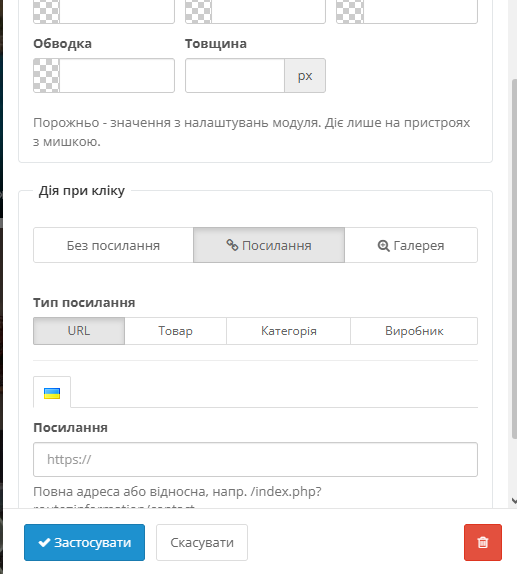Image resolution: width=517 pixels, height=574 pixels.
Task: Click the Обводка color value field
Action: click(117, 75)
